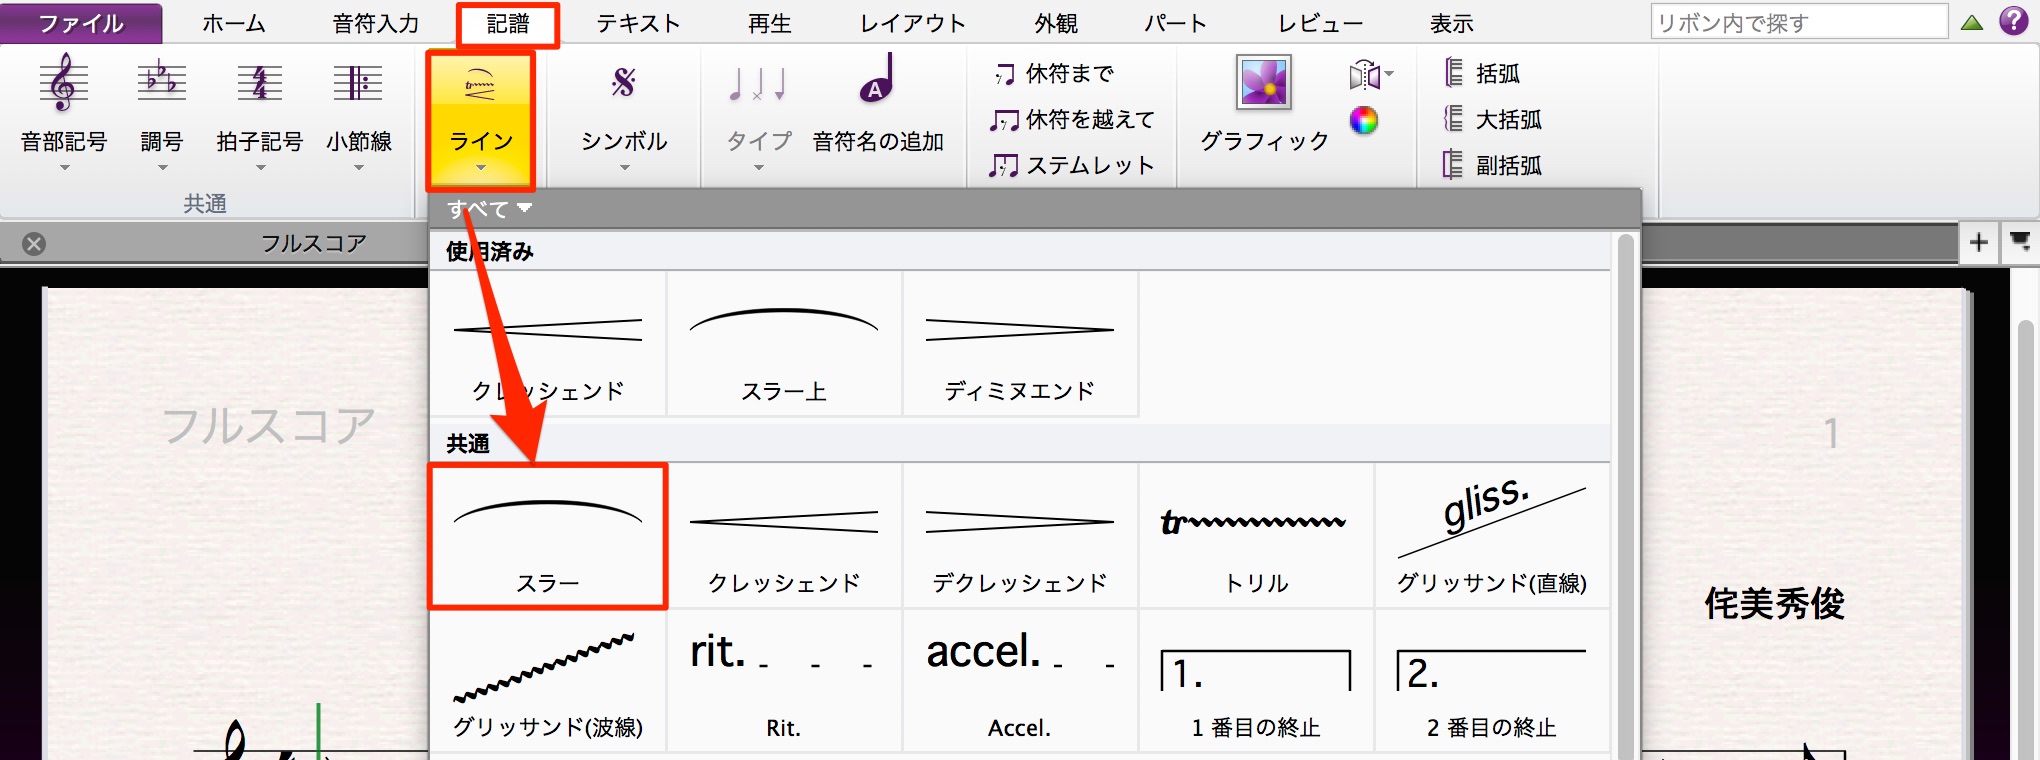This screenshot has height=760, width=2040.
Task: Switch to the ホーム ribbon tab
Action: pos(233,23)
